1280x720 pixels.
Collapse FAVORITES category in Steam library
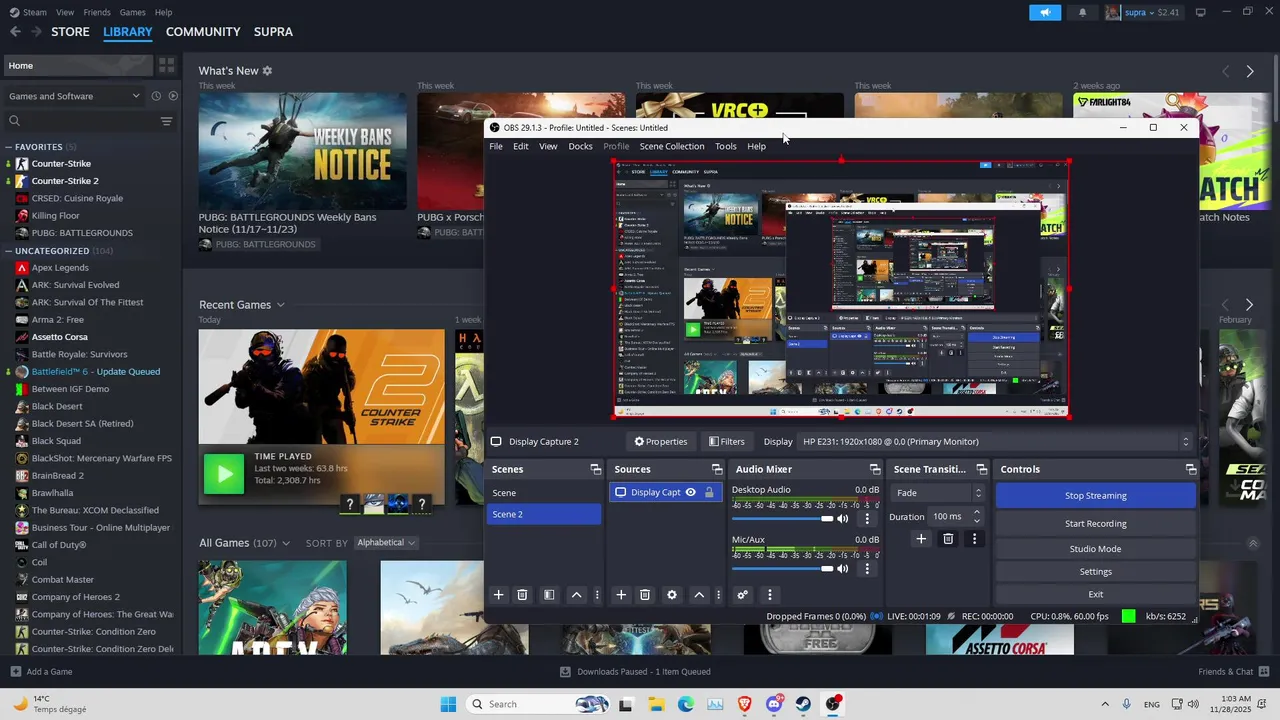tap(9, 147)
